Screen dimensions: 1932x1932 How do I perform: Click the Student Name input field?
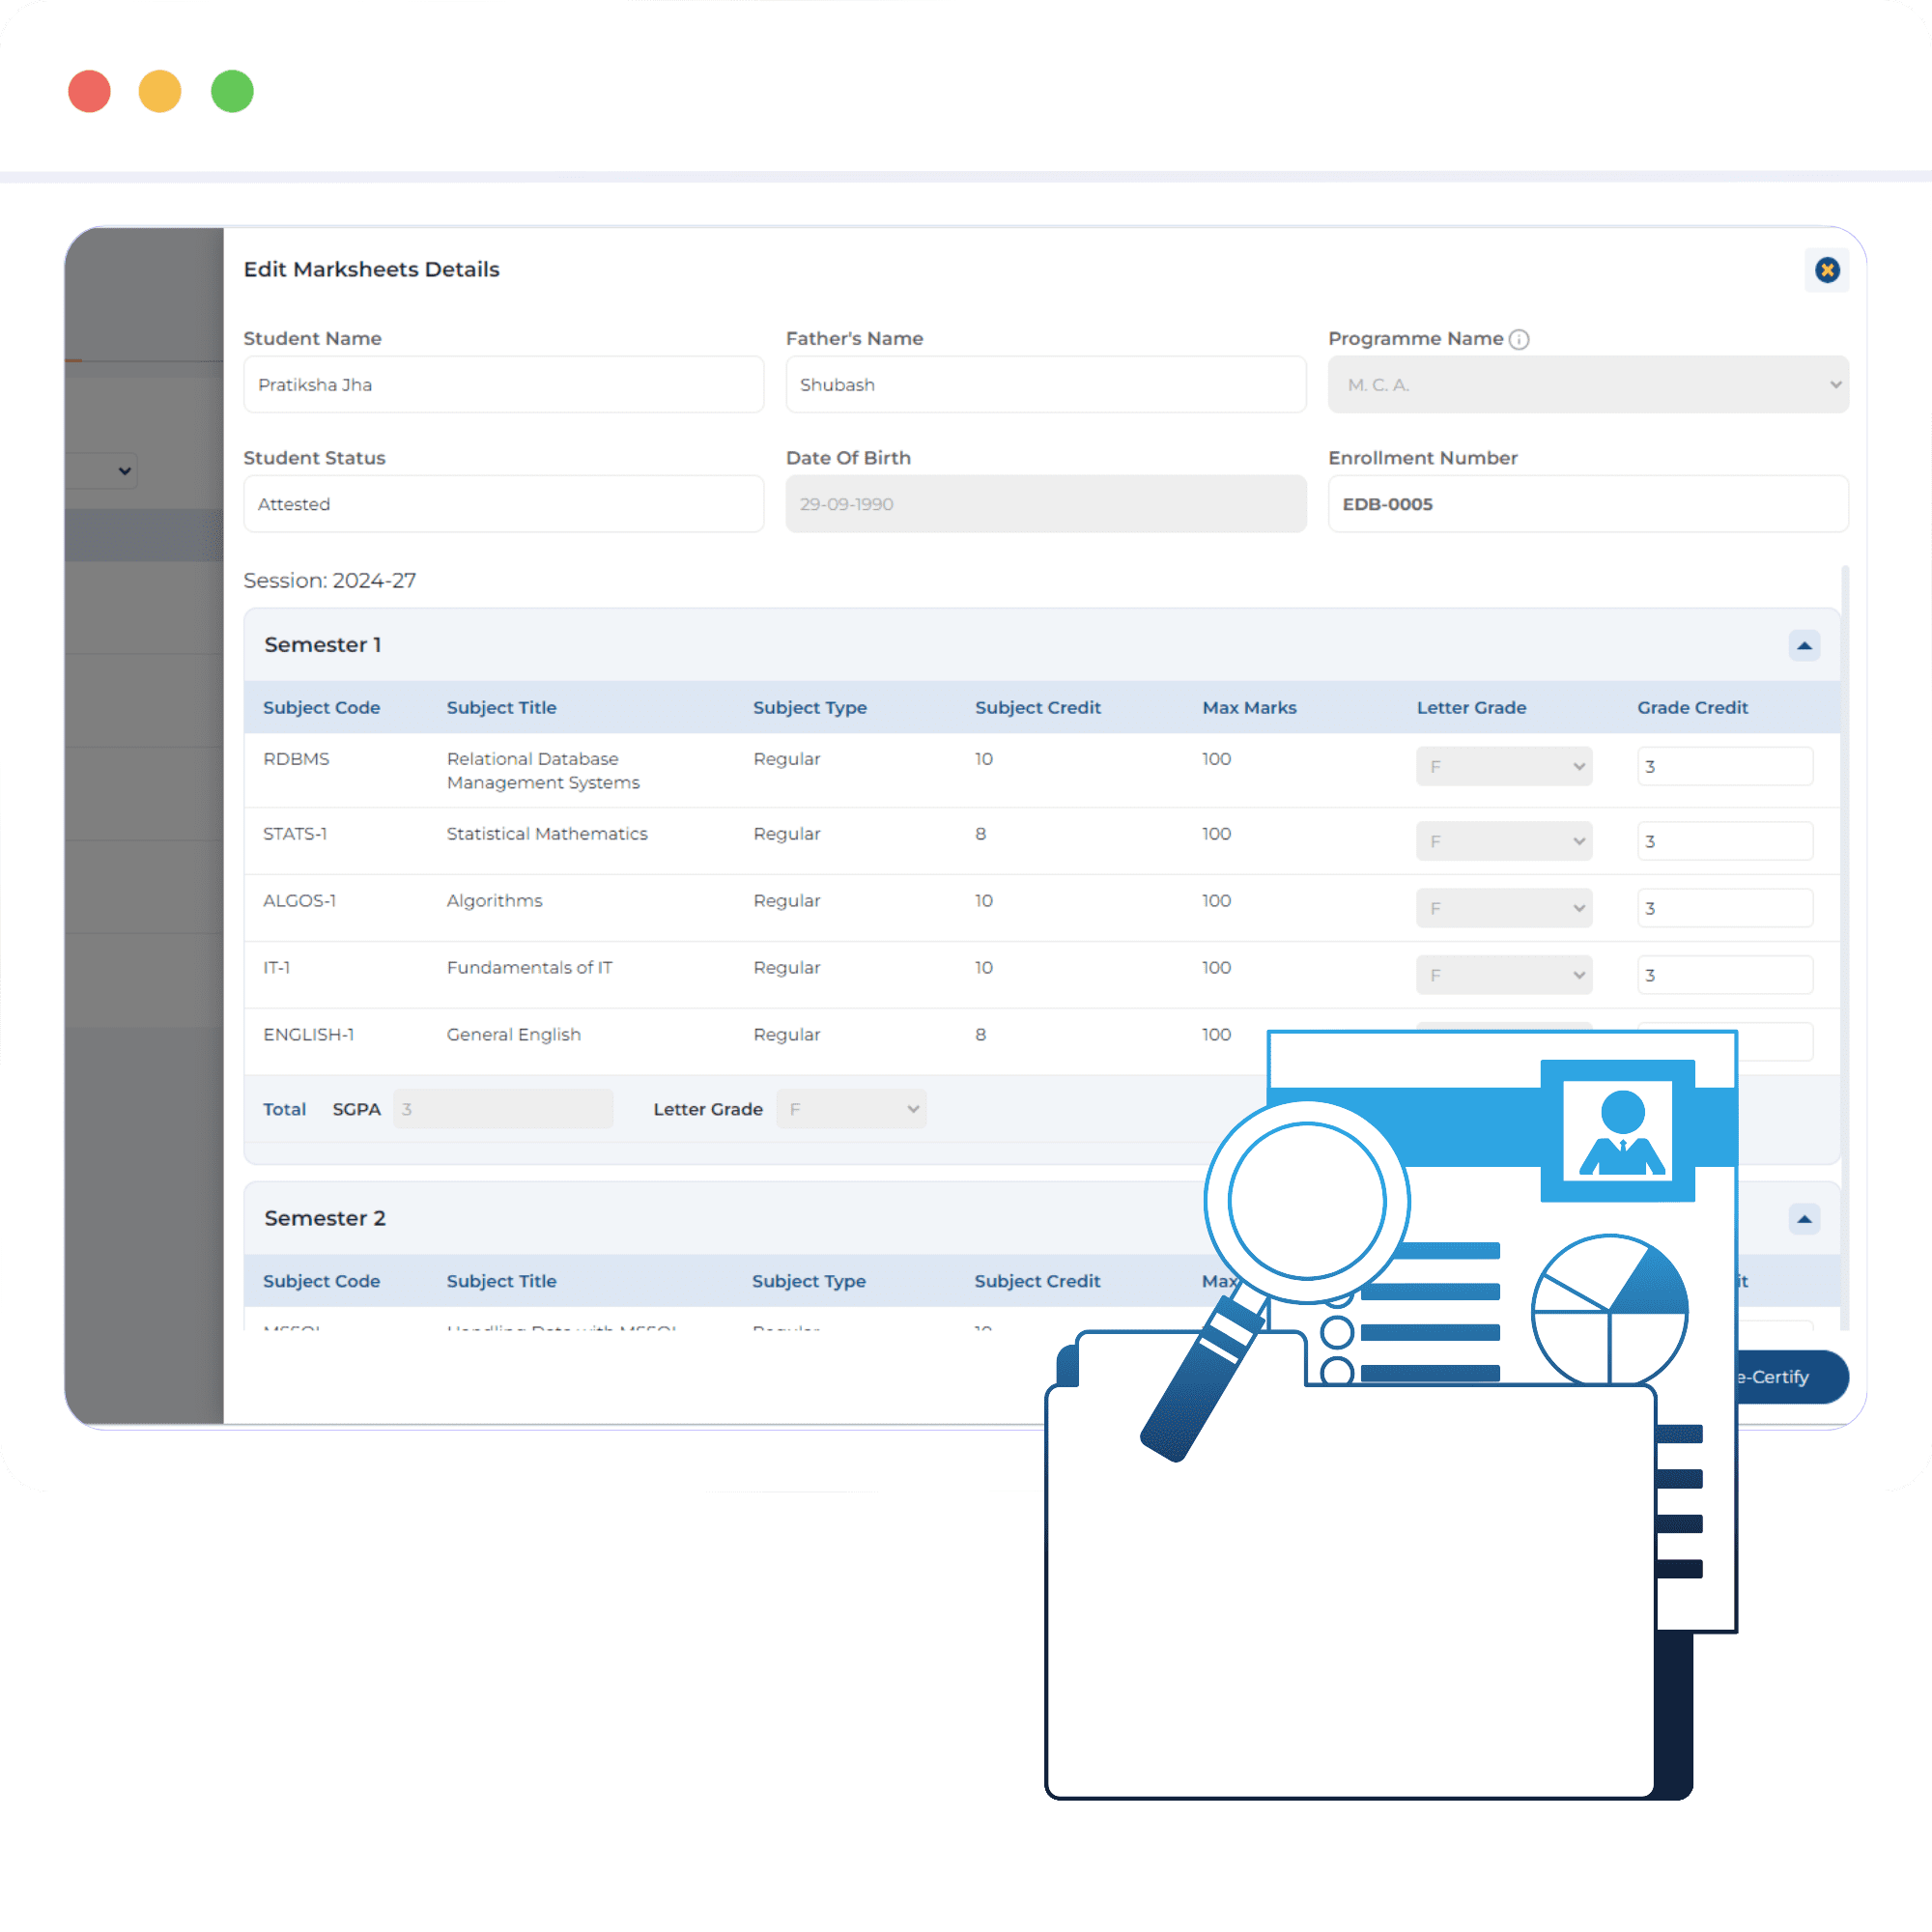click(x=503, y=385)
